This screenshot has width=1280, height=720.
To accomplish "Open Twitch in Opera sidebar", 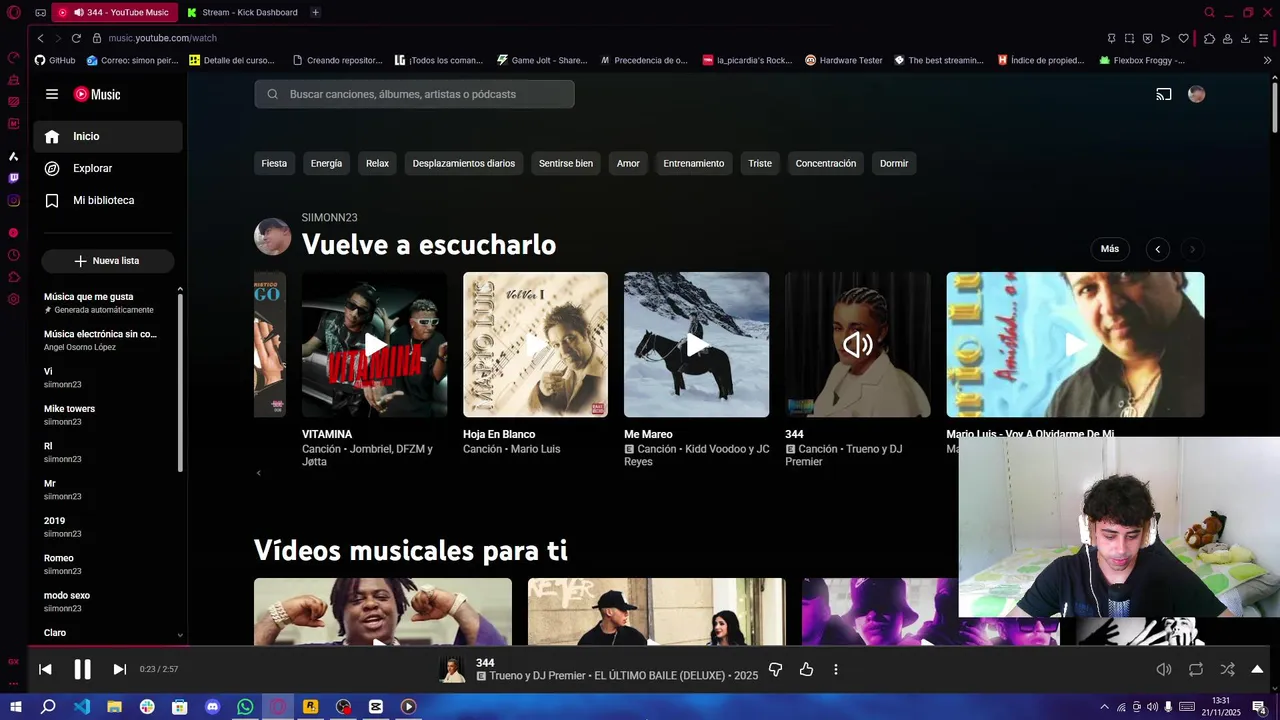I will pyautogui.click(x=13, y=178).
